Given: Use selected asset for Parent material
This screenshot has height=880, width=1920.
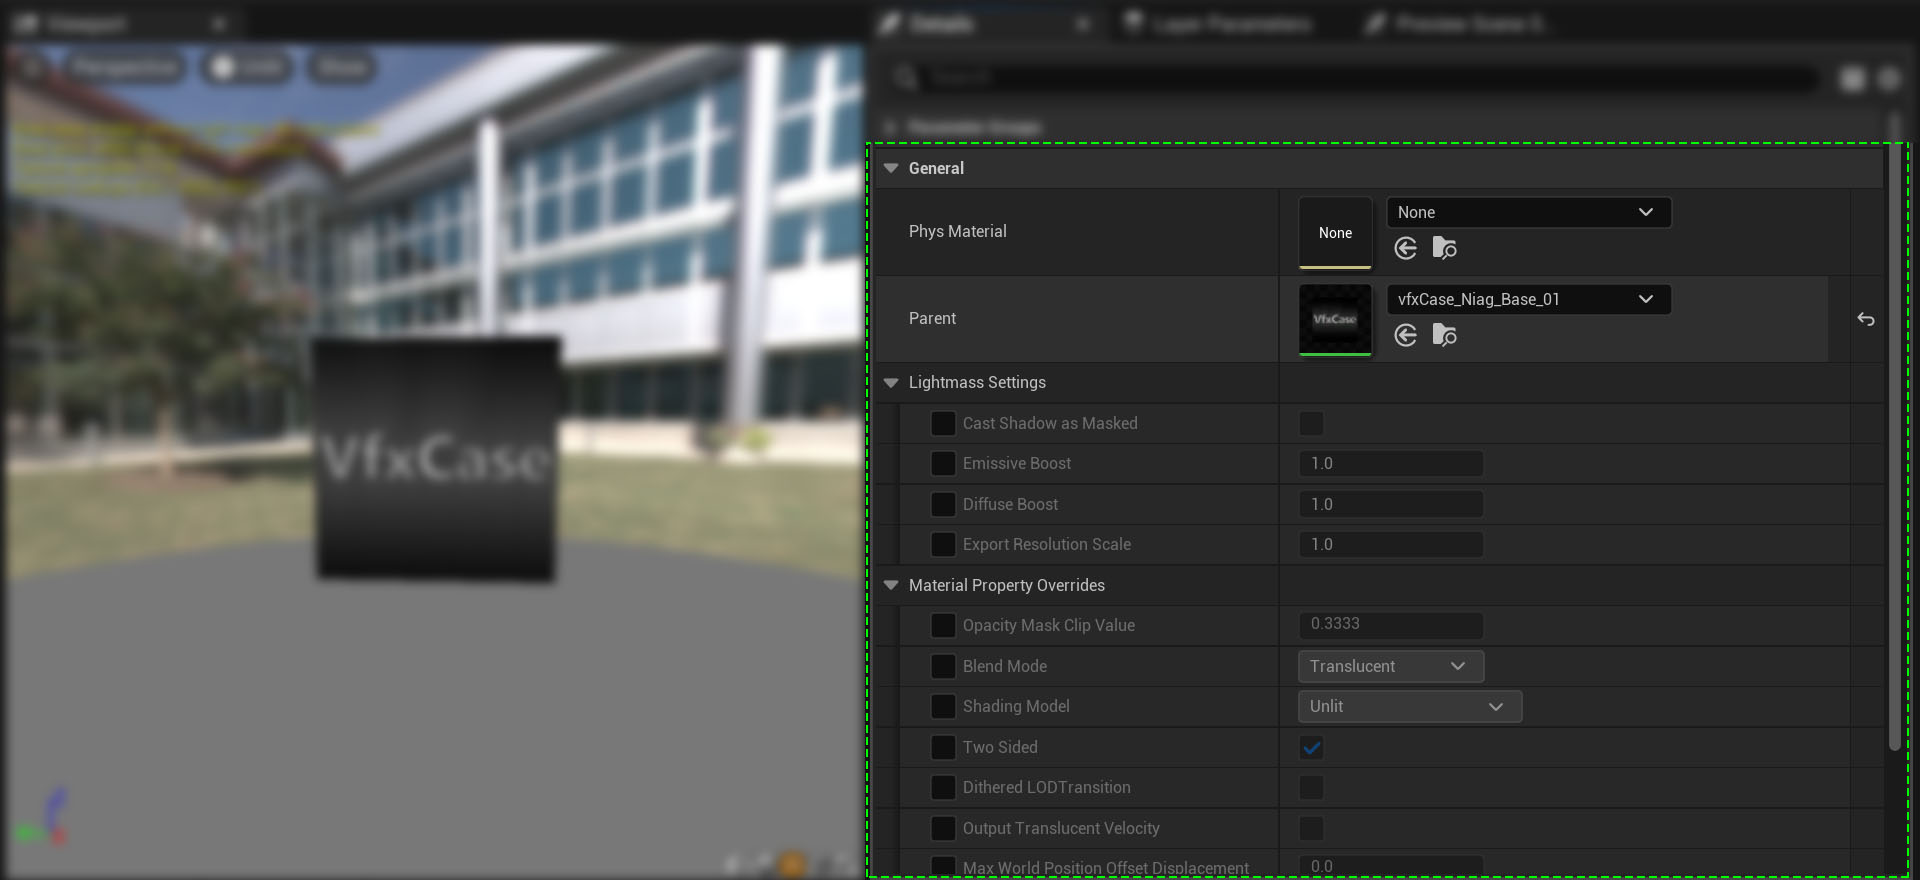Looking at the screenshot, I should coord(1405,335).
